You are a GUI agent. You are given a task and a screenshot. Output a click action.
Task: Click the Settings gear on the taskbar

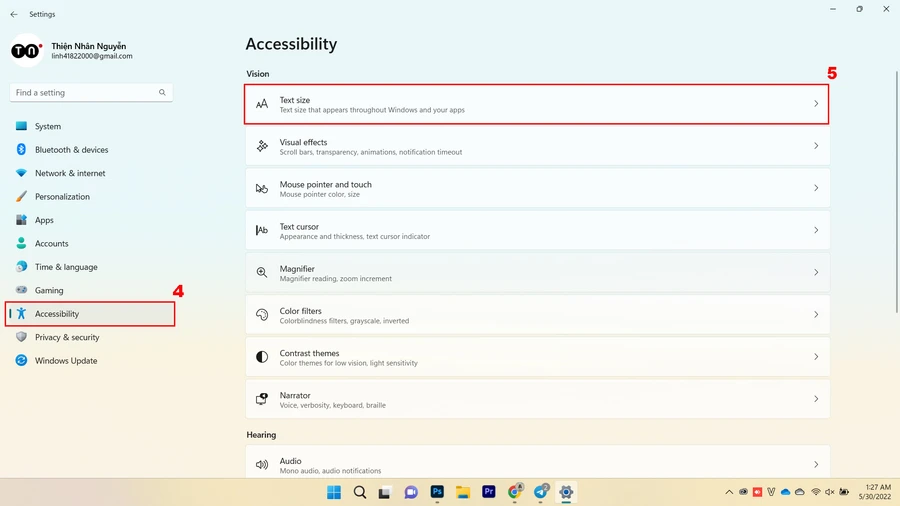tap(566, 492)
